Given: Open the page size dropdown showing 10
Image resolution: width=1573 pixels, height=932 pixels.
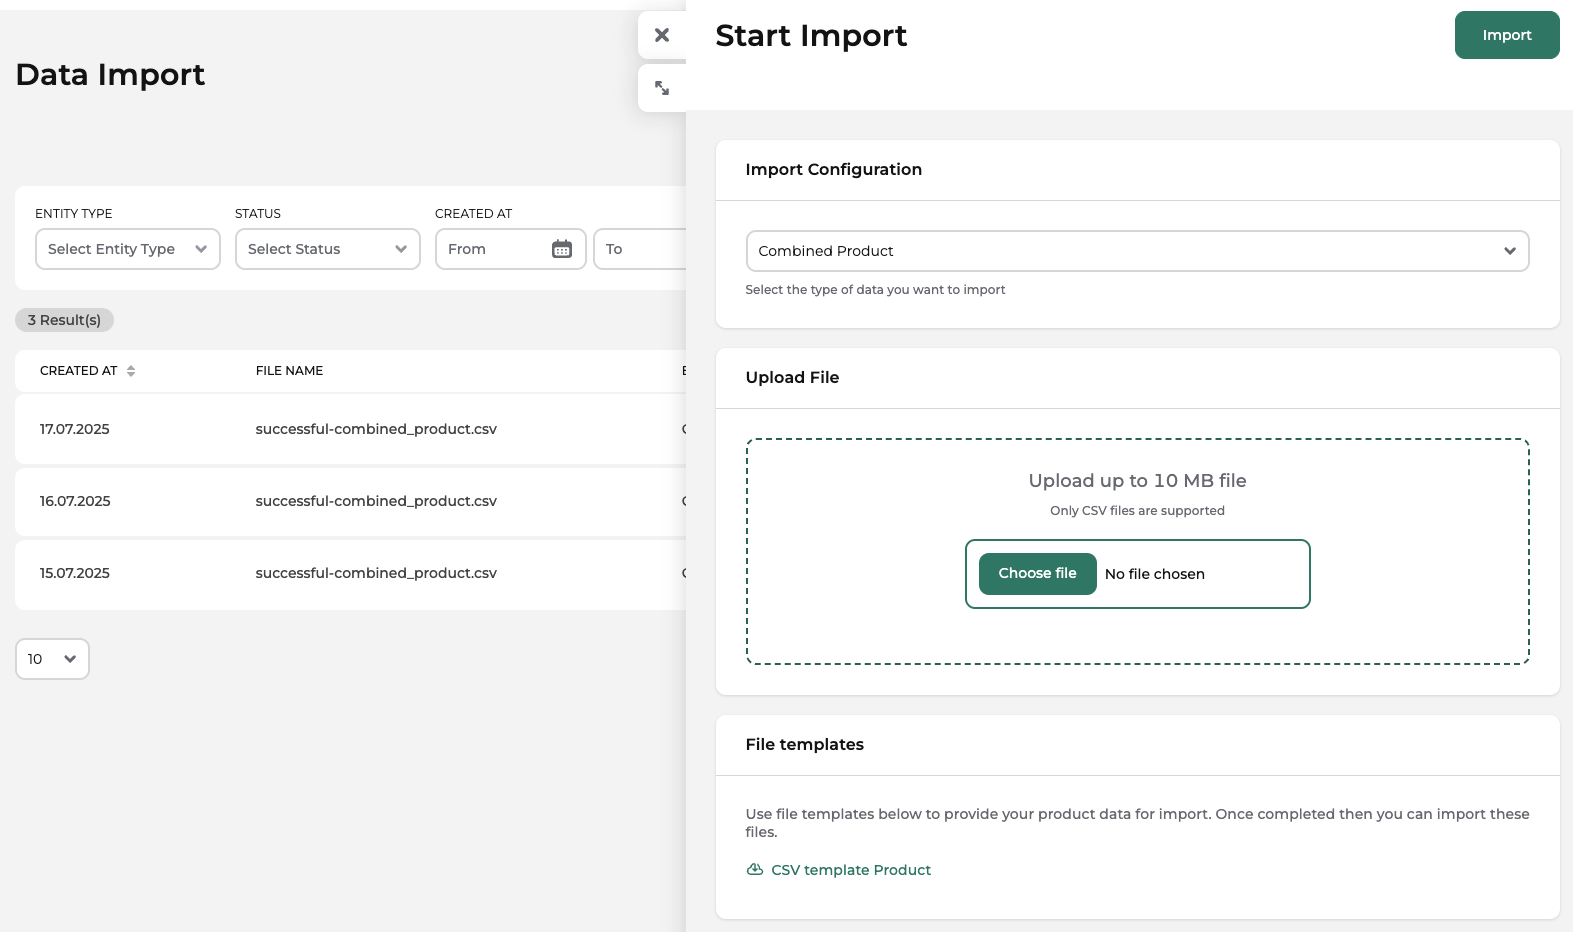Looking at the screenshot, I should [x=52, y=659].
